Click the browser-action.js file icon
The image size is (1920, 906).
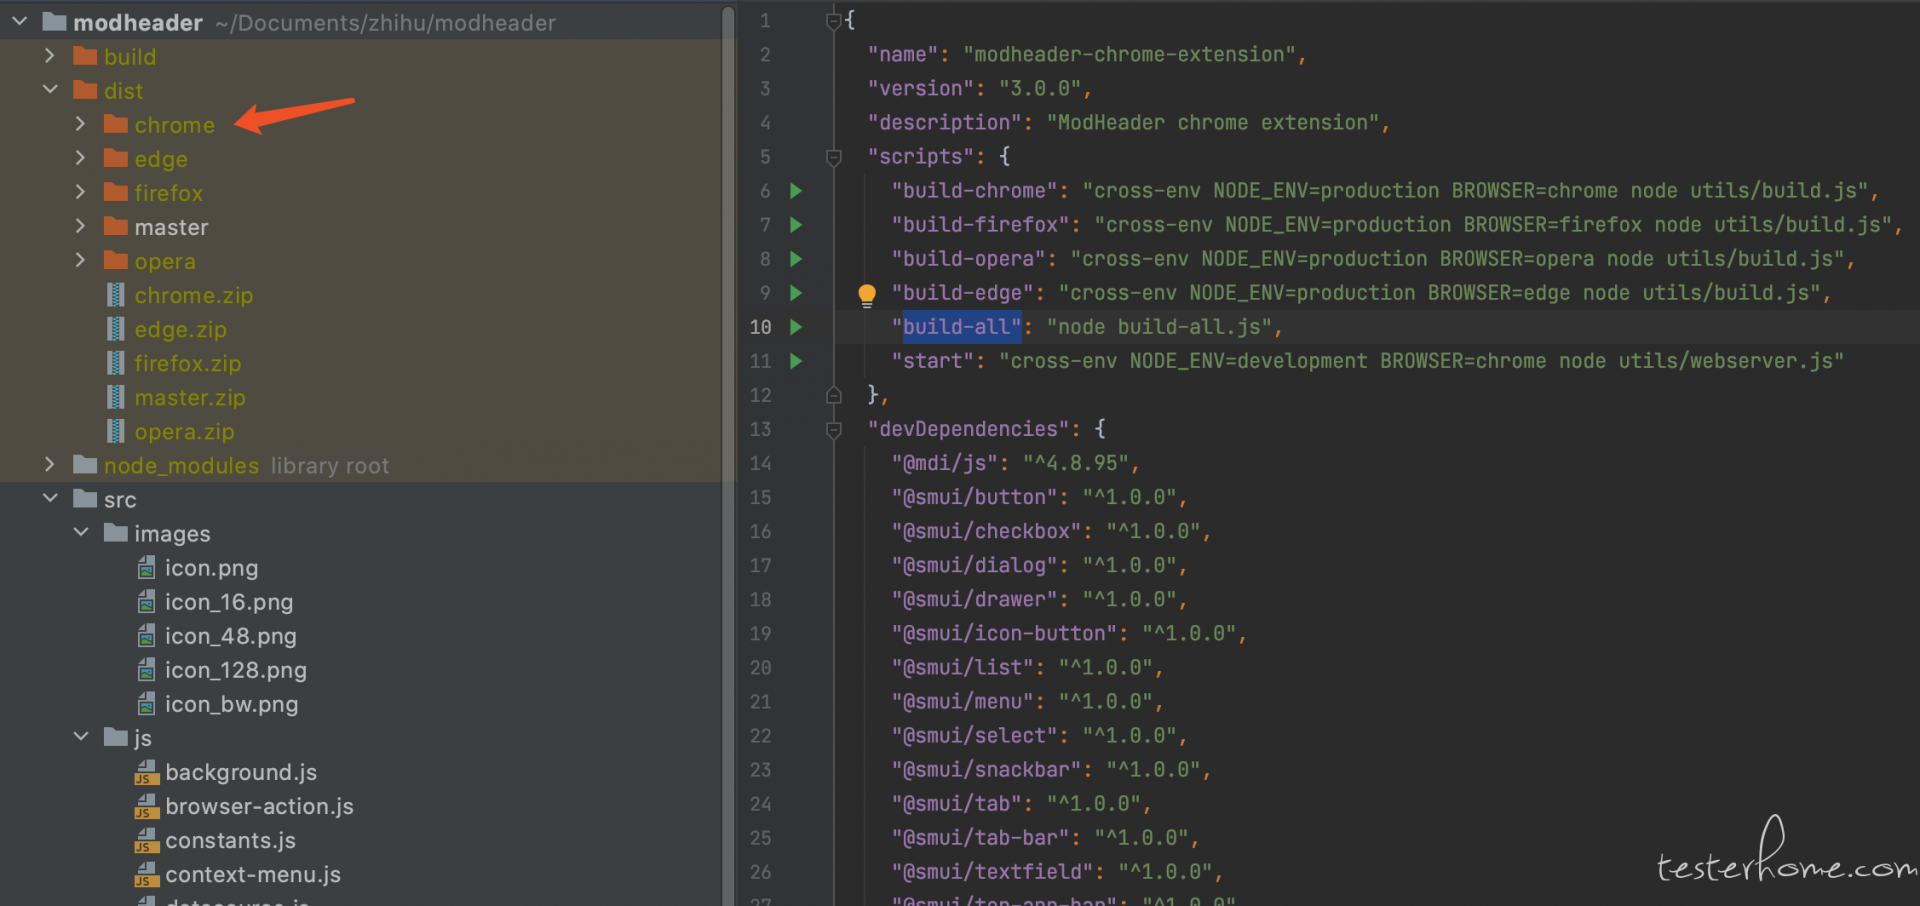coord(147,806)
